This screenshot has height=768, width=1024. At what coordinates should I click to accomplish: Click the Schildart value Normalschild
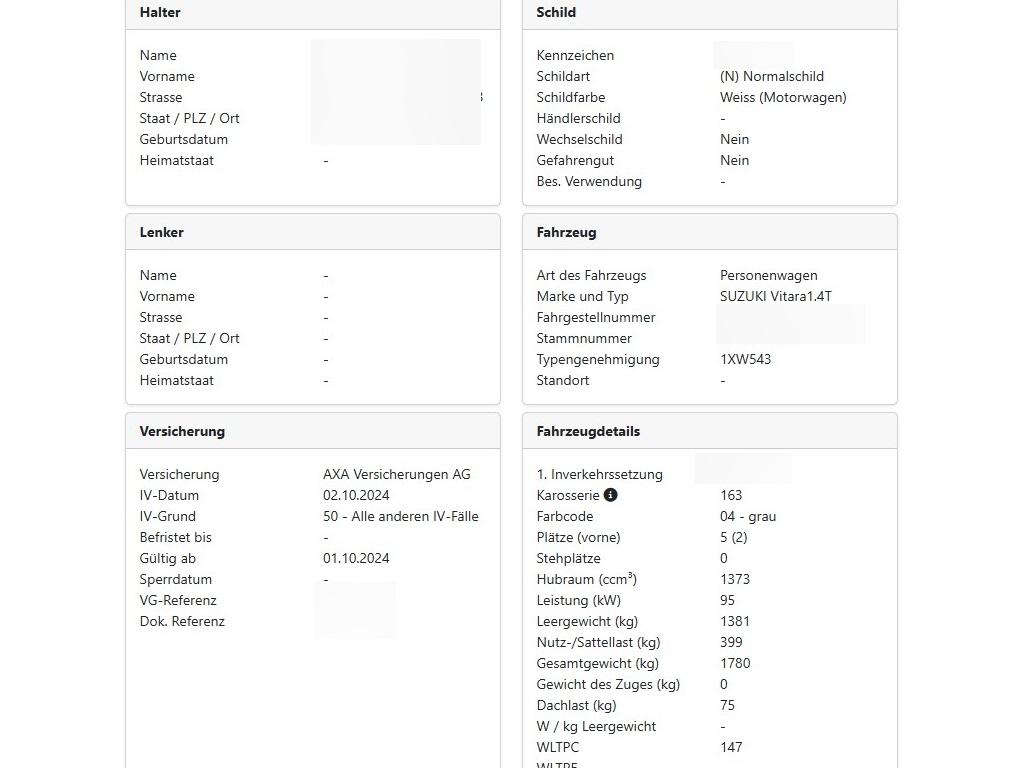(771, 77)
